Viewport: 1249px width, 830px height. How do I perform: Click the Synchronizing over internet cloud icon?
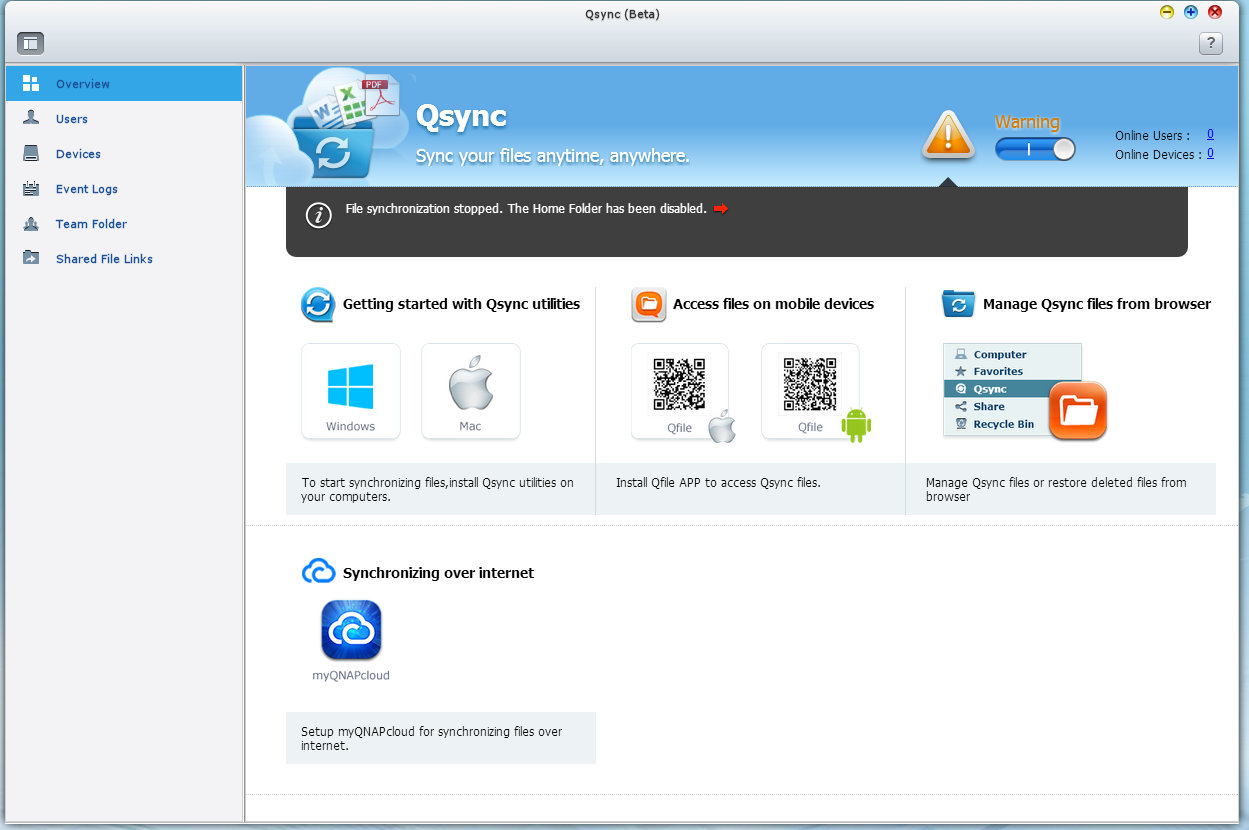pos(318,572)
